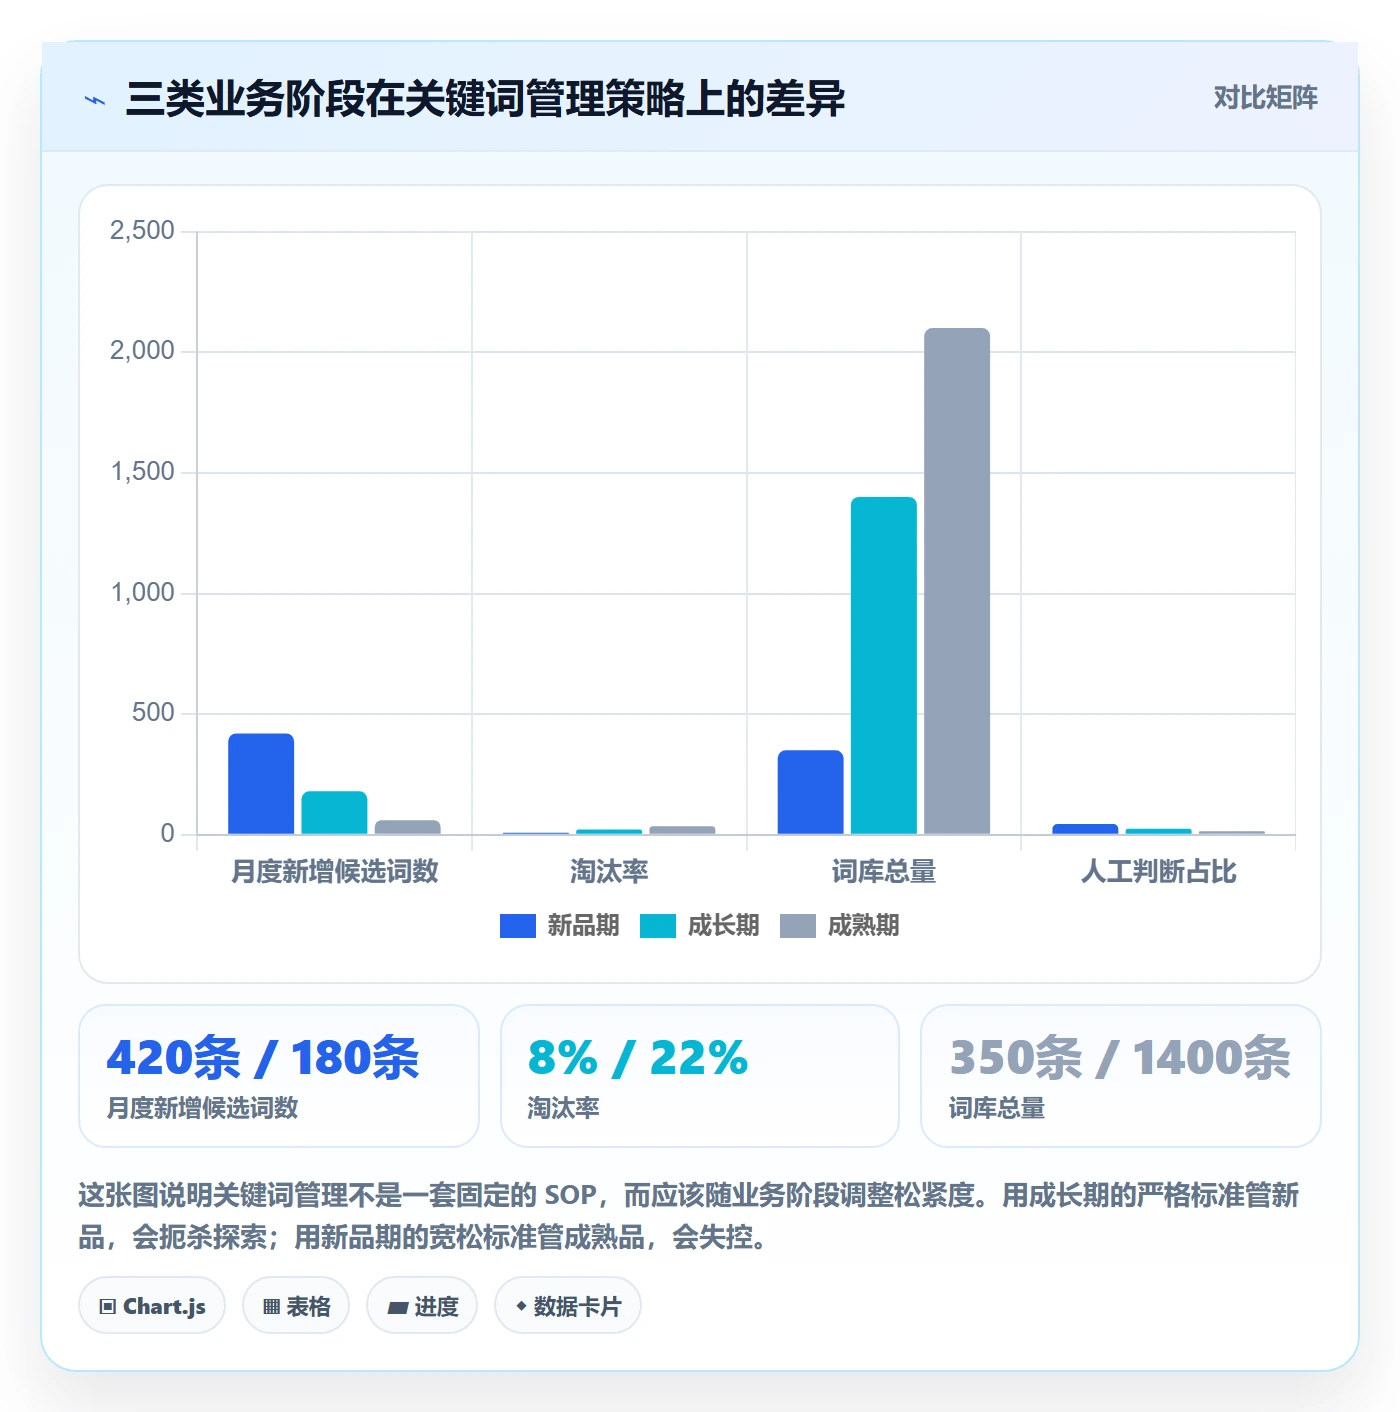
Task: Toggle the 新品期 legend item
Action: click(x=559, y=926)
